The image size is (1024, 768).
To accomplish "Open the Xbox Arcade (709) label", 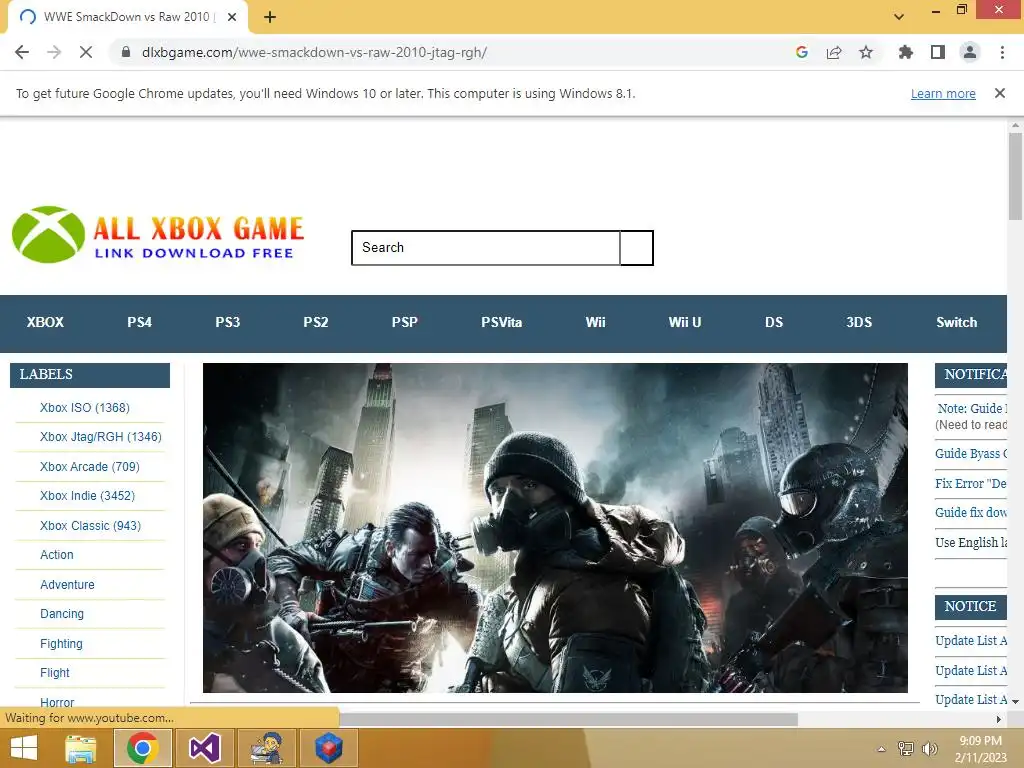I will [89, 467].
